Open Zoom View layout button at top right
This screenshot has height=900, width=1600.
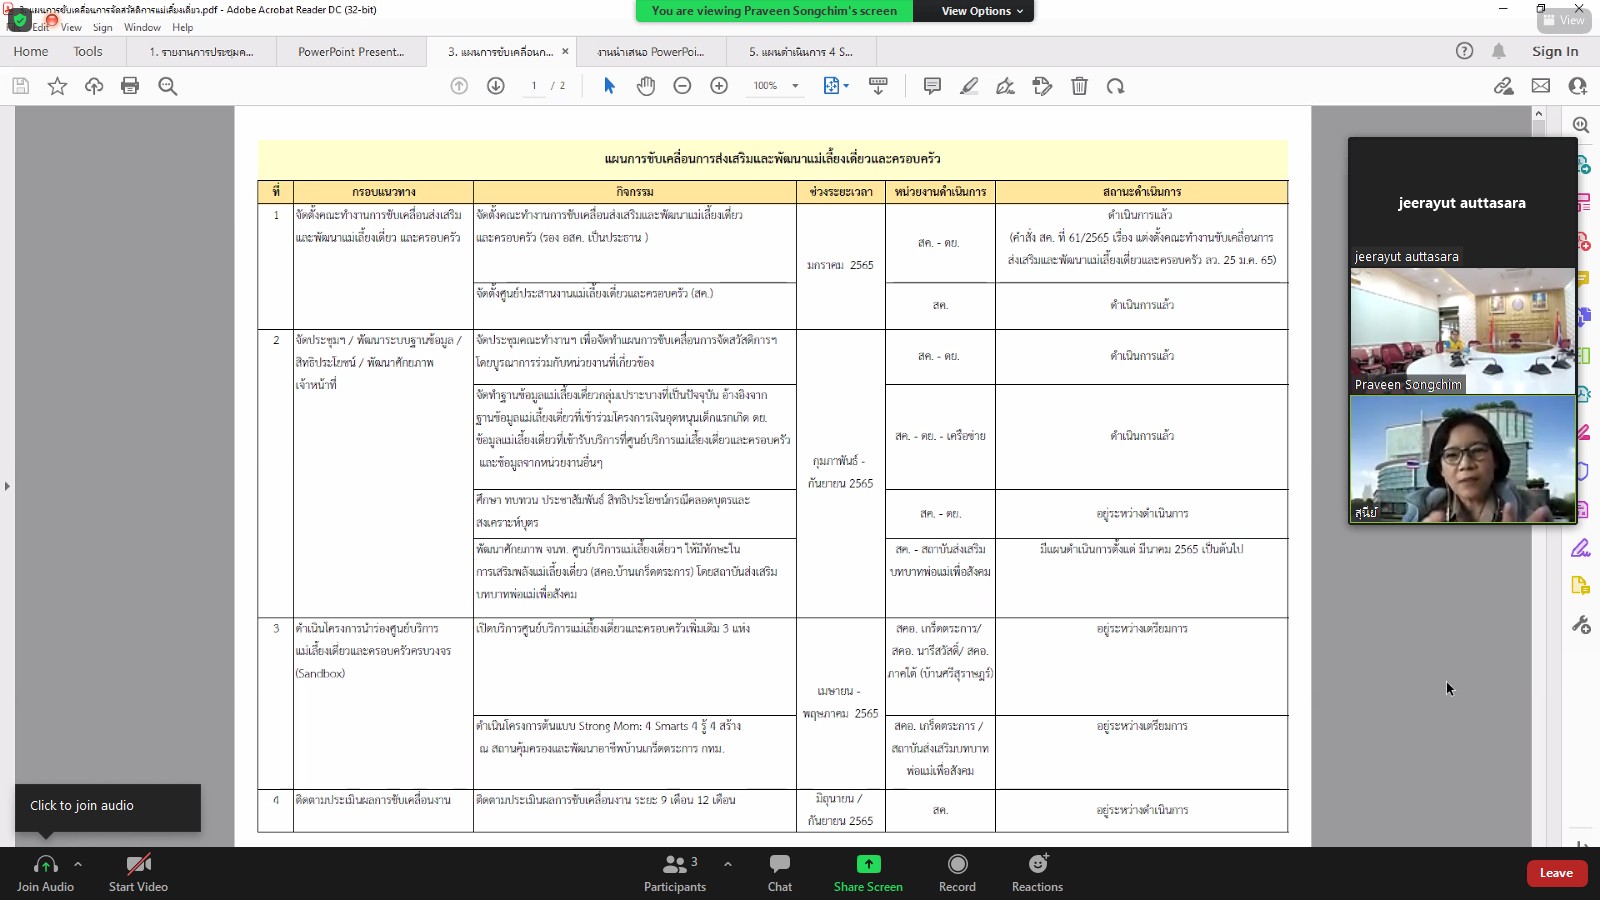coord(1564,20)
